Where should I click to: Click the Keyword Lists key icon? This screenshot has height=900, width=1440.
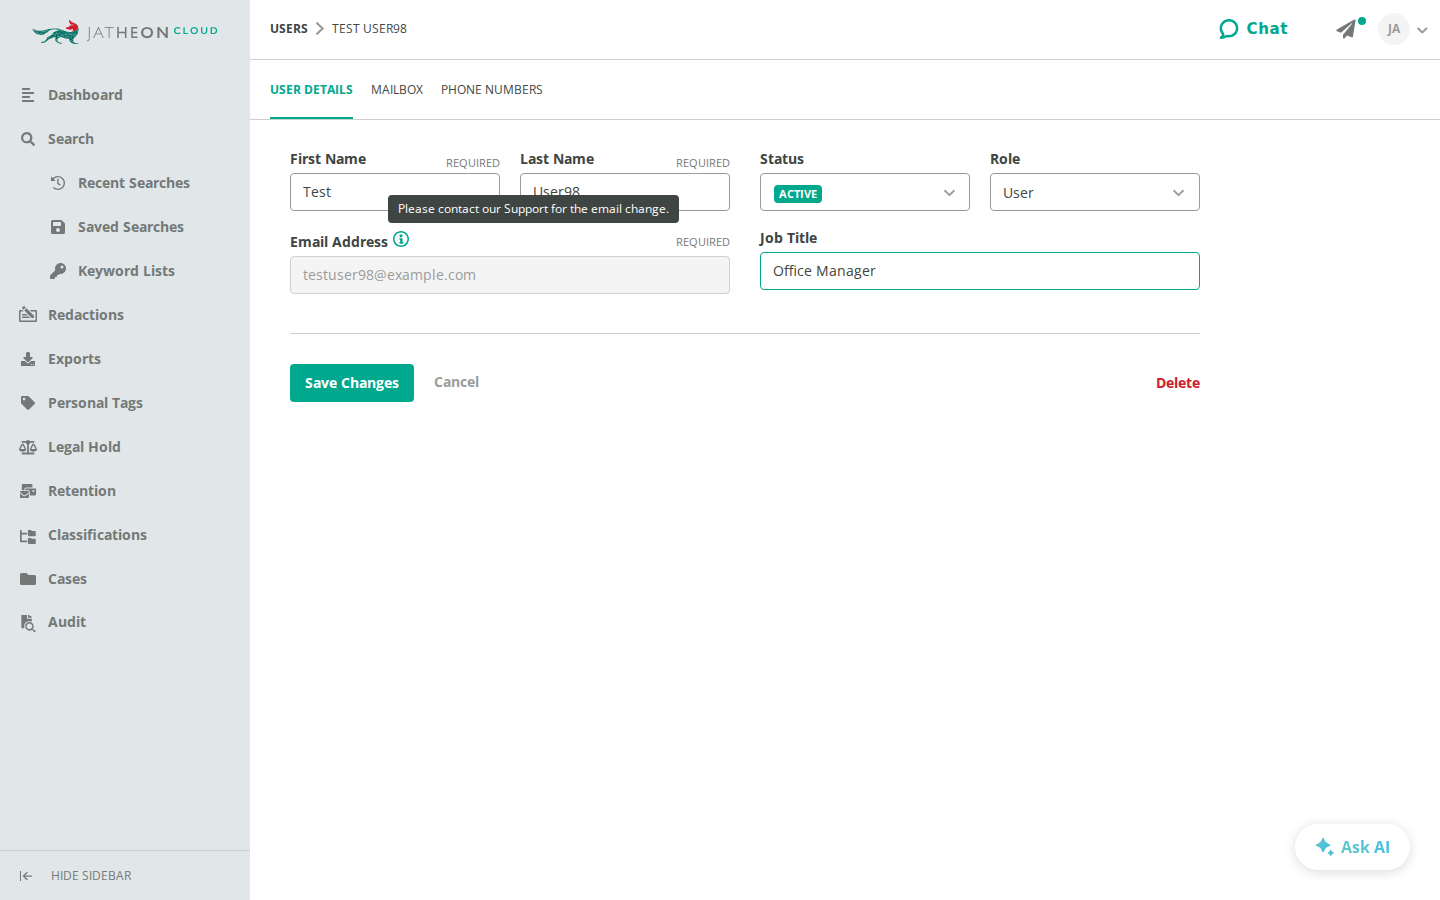click(x=58, y=271)
